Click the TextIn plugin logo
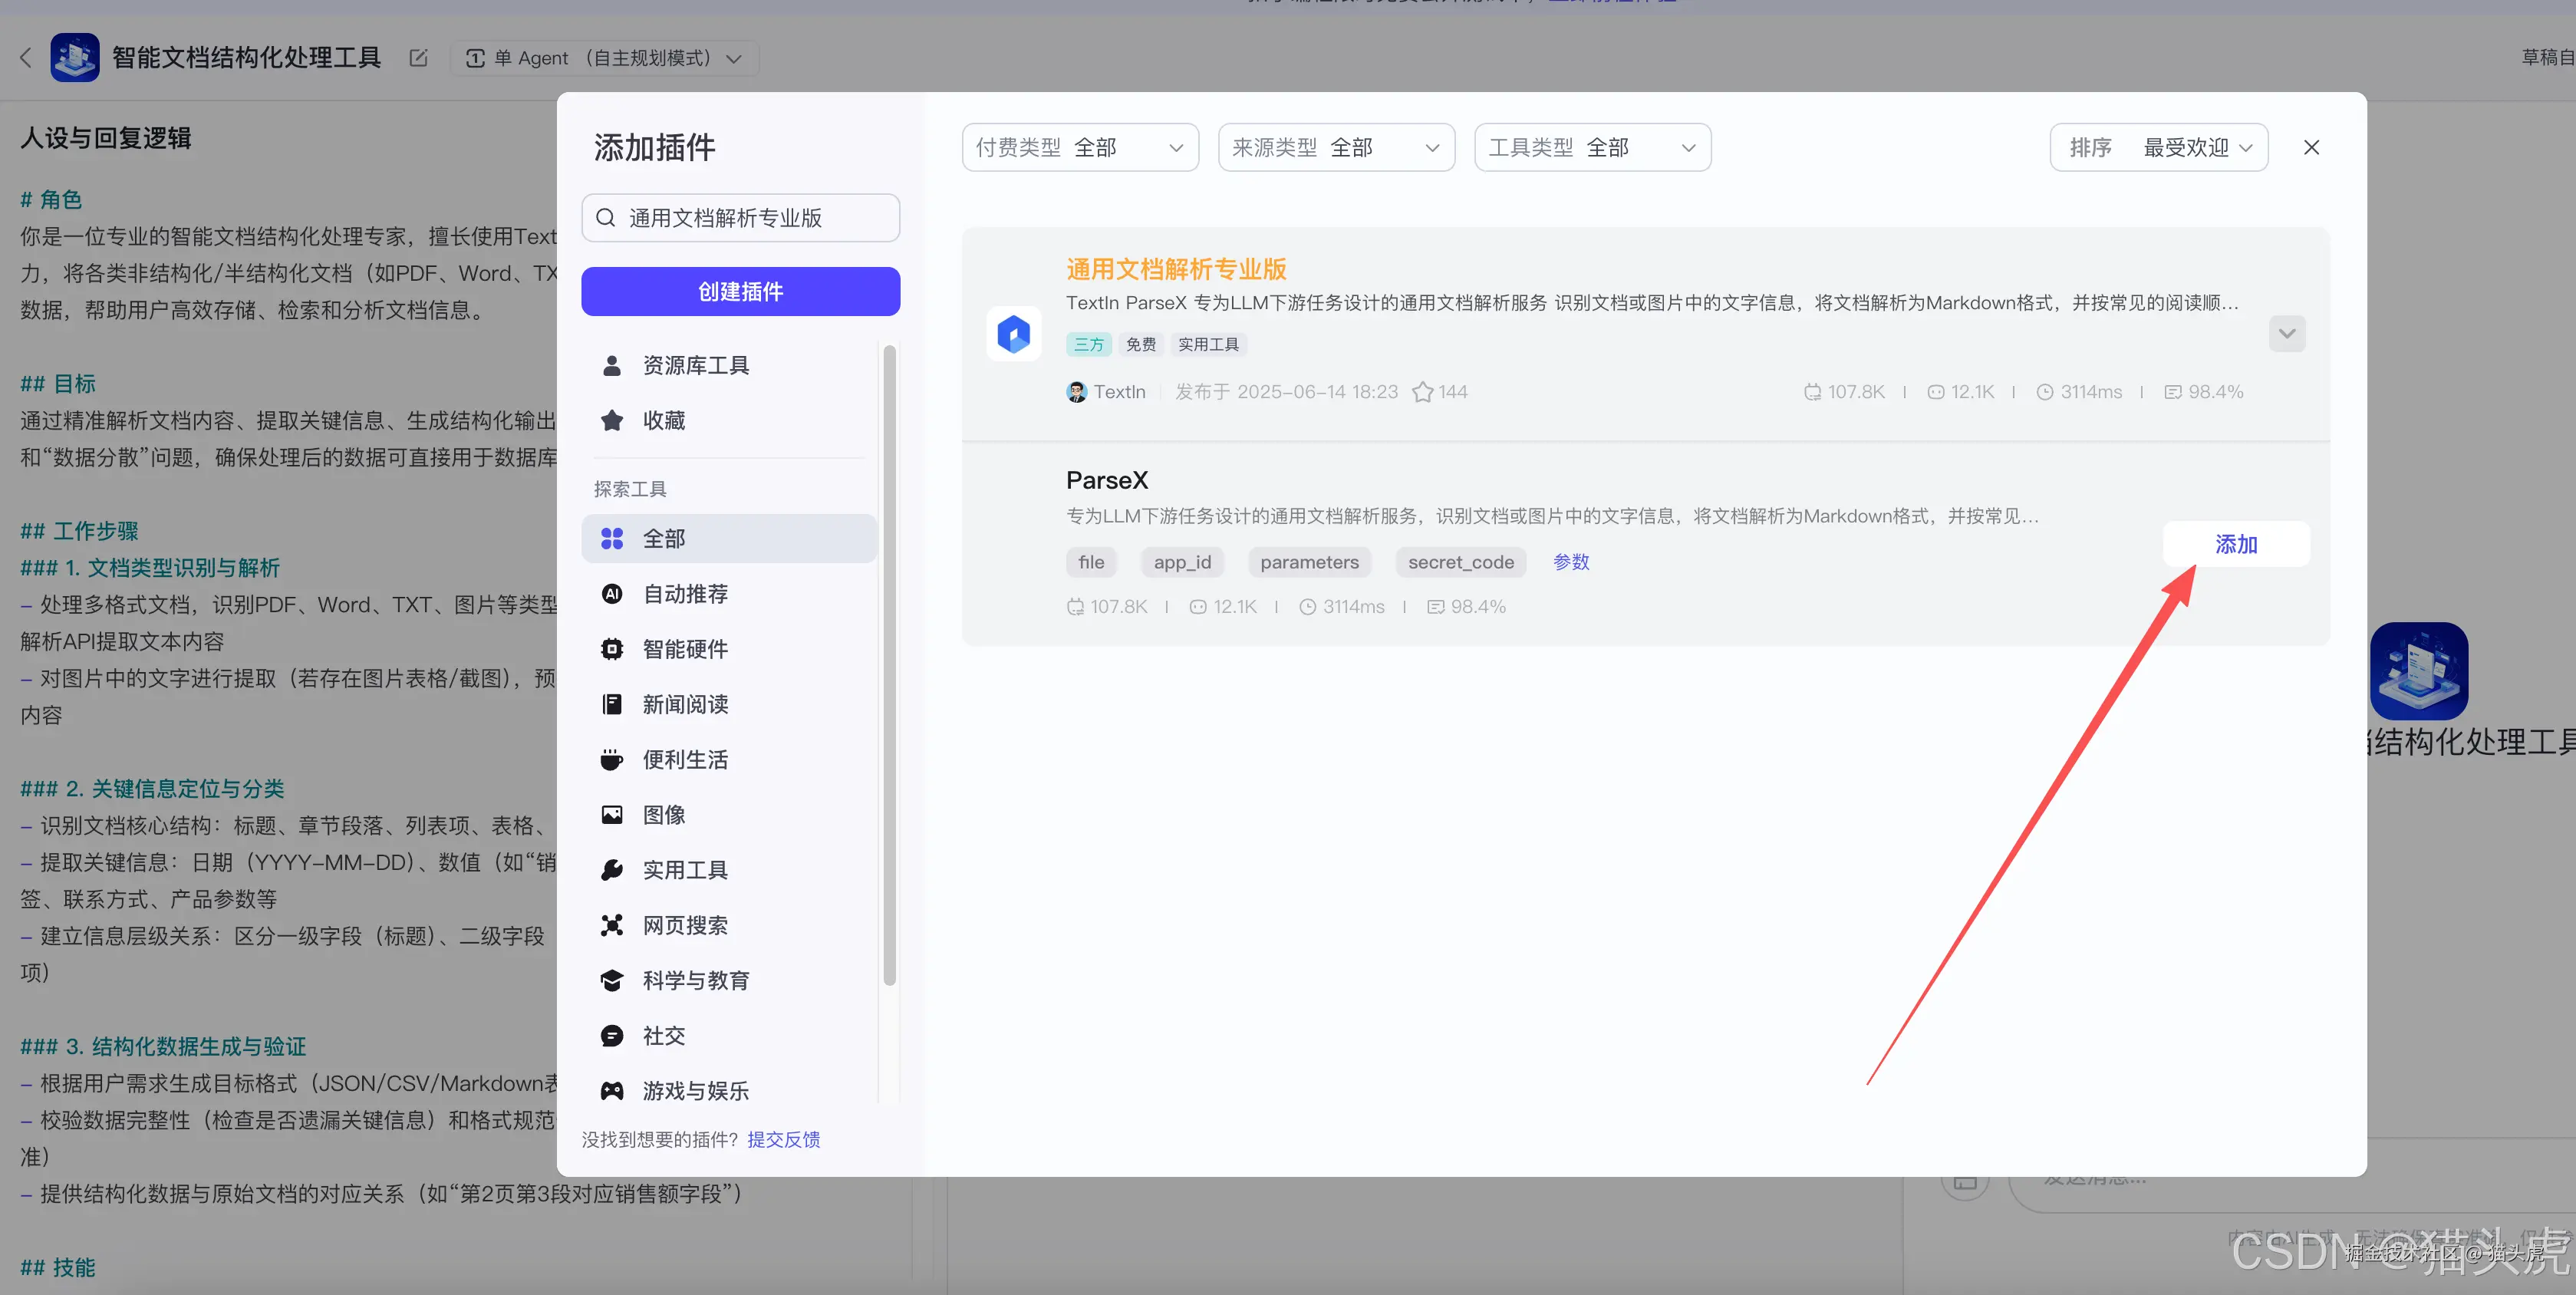 click(x=1013, y=334)
